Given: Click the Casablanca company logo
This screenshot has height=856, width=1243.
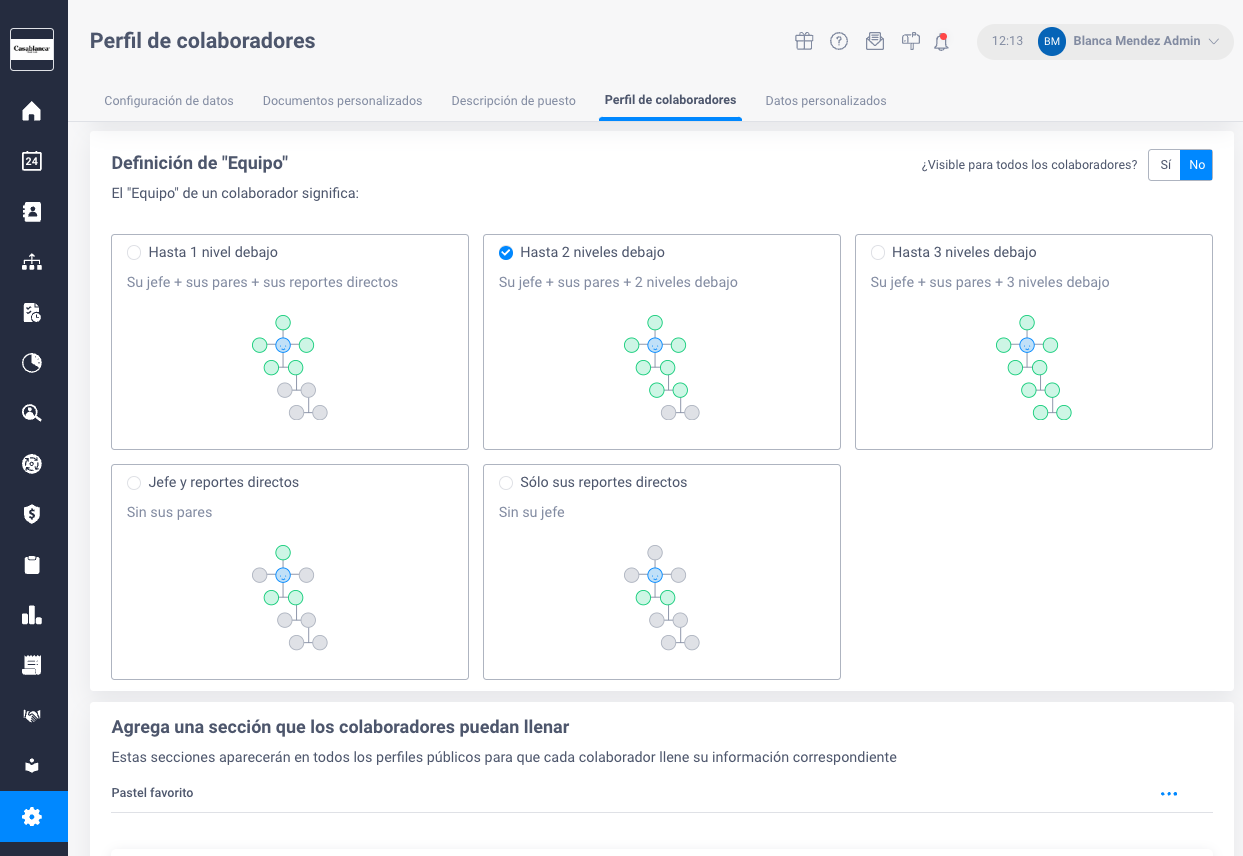Looking at the screenshot, I should pos(32,49).
